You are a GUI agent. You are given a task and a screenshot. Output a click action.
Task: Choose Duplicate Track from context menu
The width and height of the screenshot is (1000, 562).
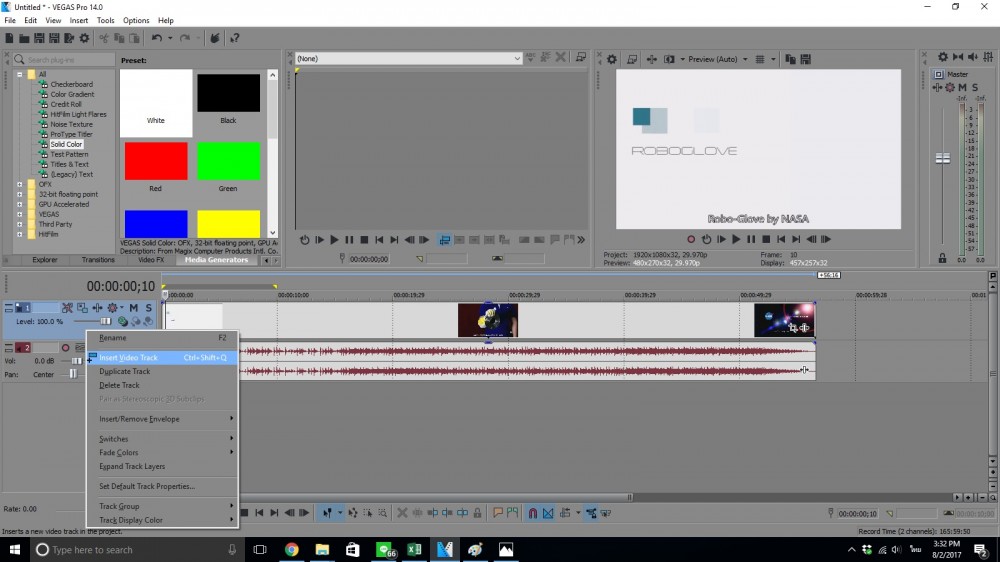(163, 371)
